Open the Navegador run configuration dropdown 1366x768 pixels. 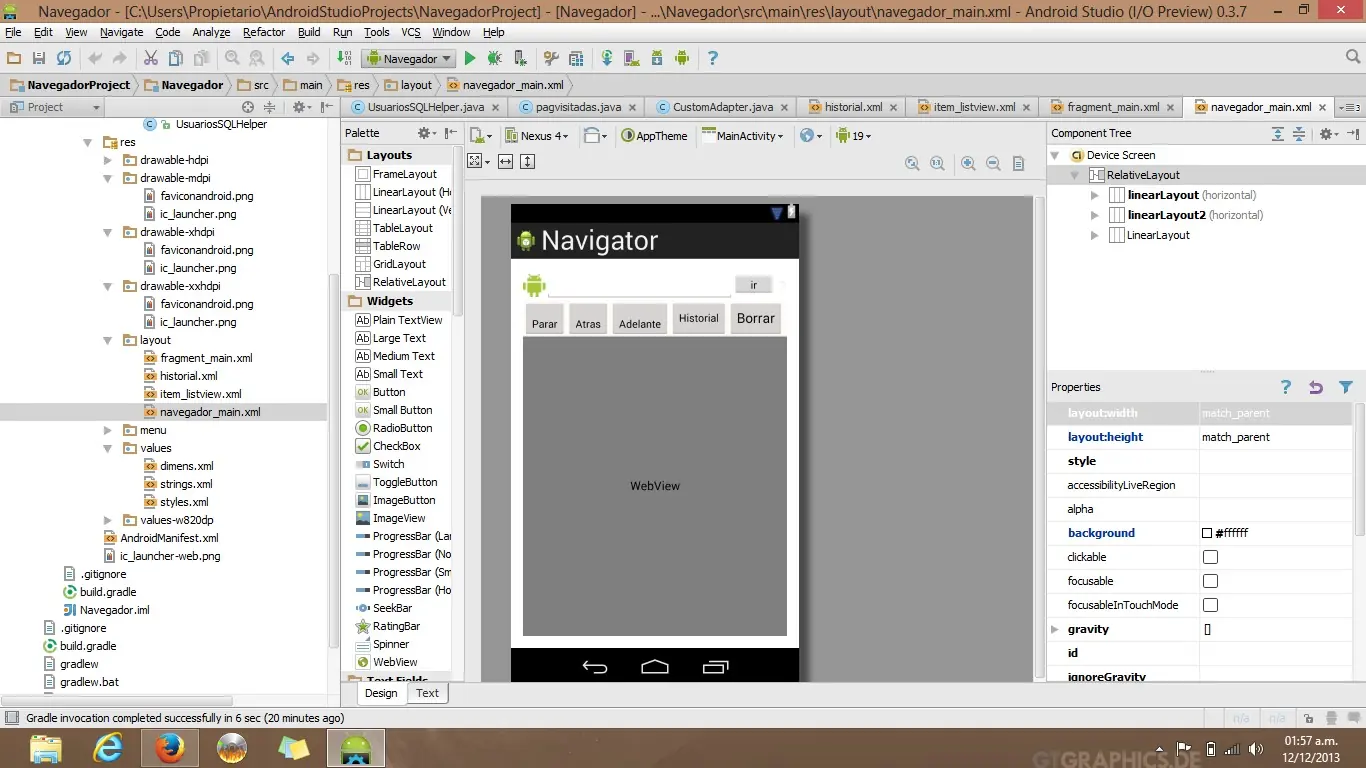(409, 59)
